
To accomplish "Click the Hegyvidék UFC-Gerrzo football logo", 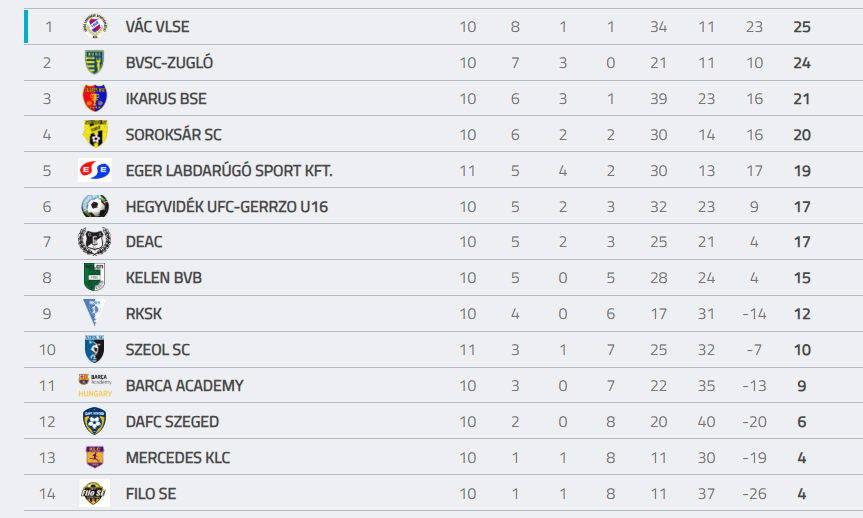I will point(94,207).
